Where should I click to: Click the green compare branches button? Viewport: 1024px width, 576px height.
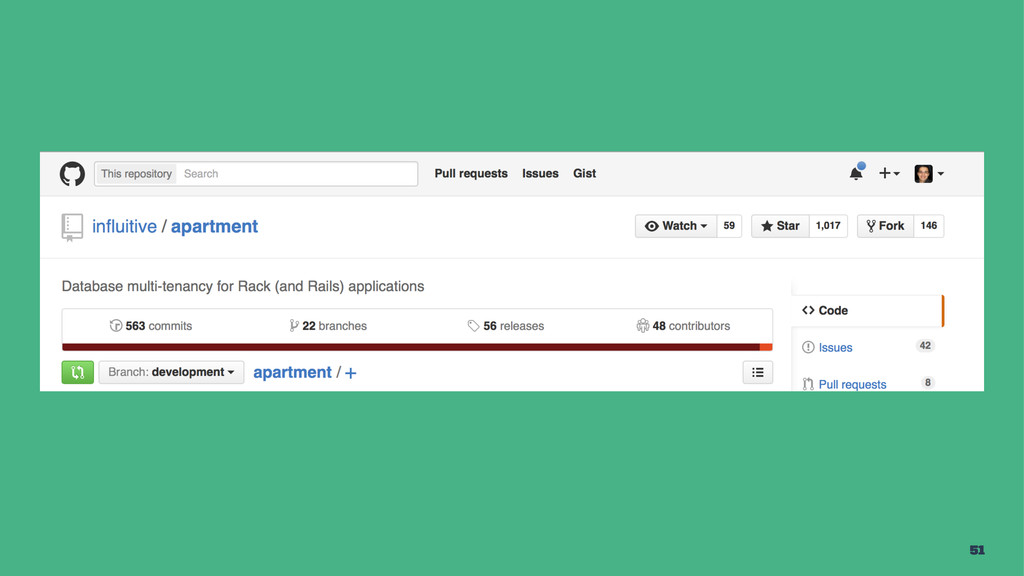pyautogui.click(x=78, y=372)
